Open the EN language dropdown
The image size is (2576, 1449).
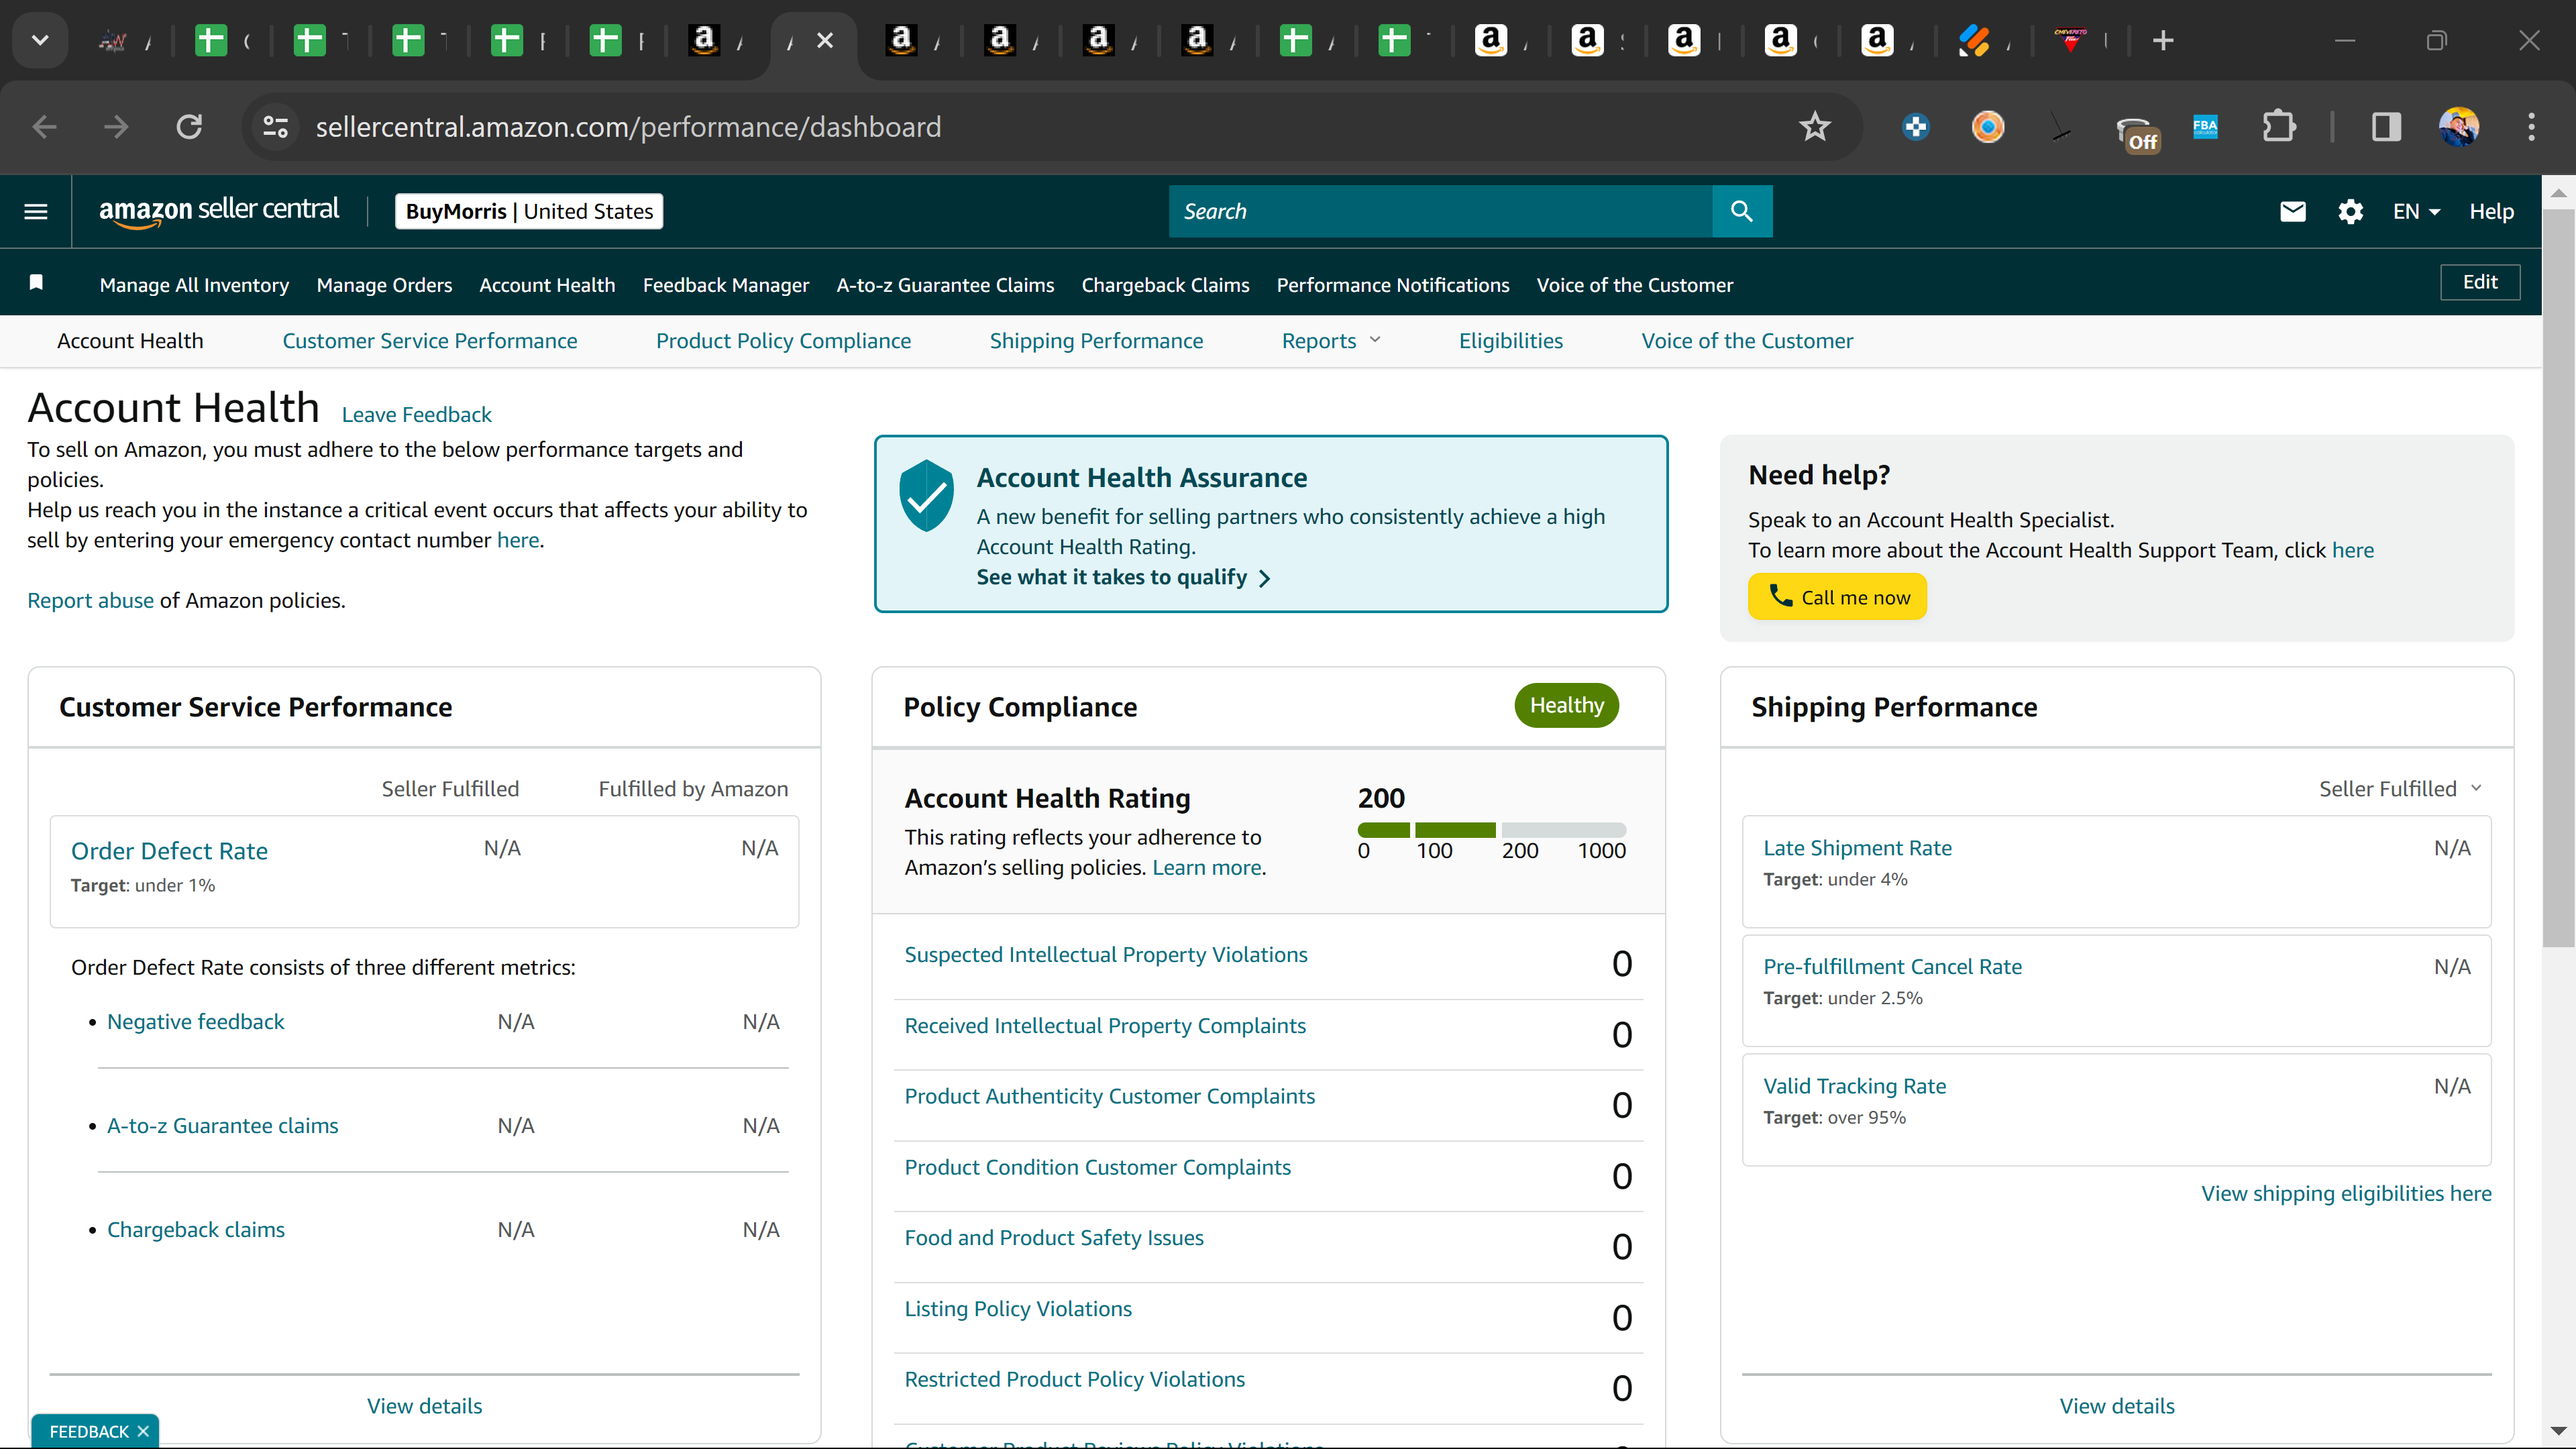[2416, 211]
